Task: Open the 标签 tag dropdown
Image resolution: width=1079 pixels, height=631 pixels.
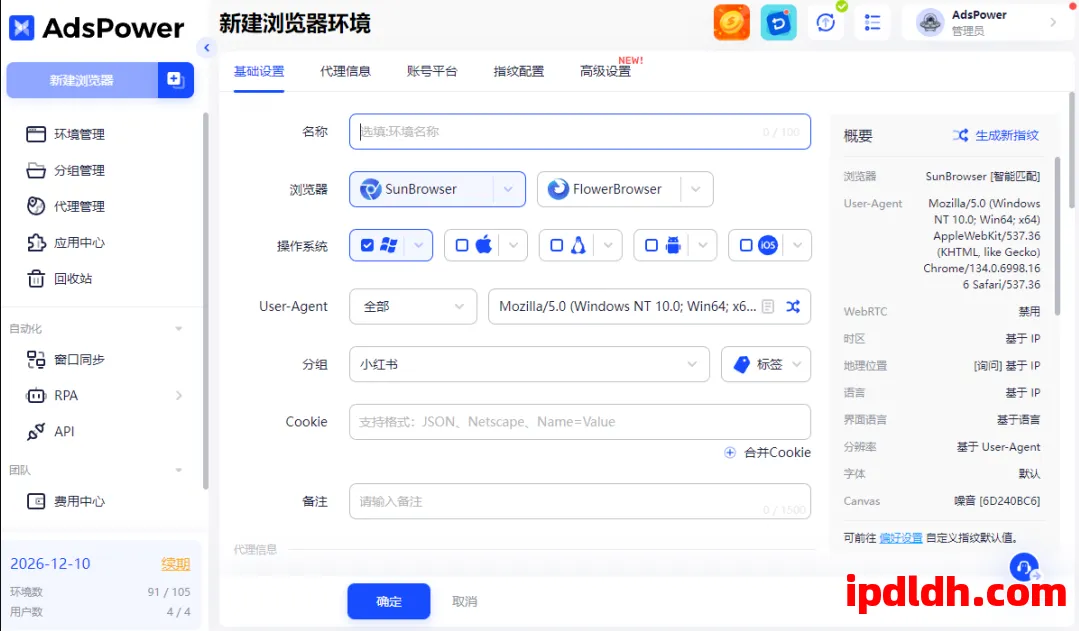Action: (766, 364)
